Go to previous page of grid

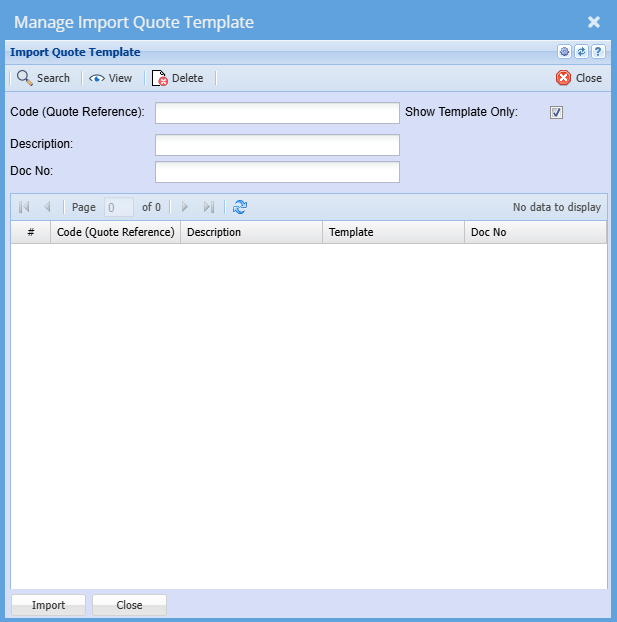point(47,207)
